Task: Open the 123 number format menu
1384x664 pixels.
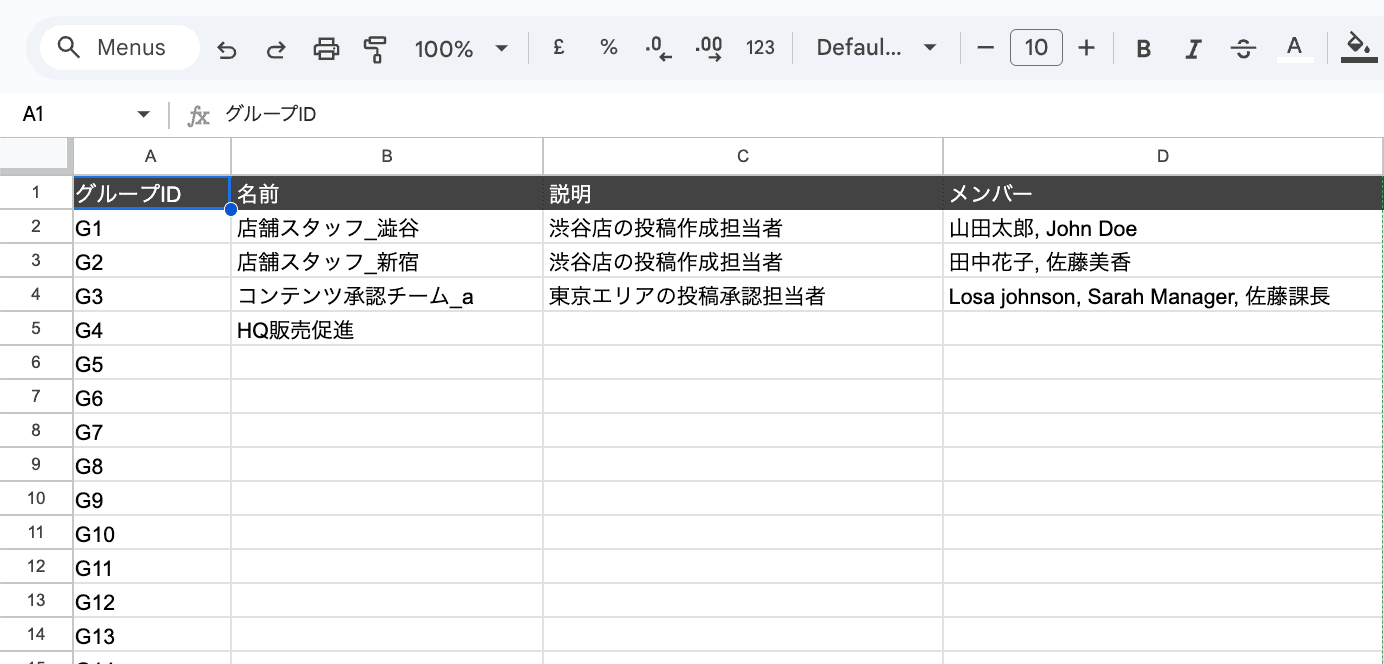Action: point(760,48)
